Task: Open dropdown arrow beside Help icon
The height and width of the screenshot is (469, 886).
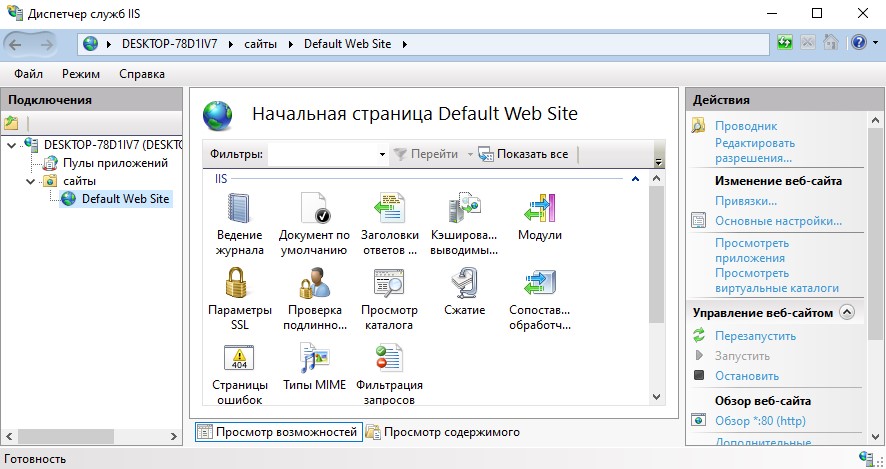Action: 876,43
